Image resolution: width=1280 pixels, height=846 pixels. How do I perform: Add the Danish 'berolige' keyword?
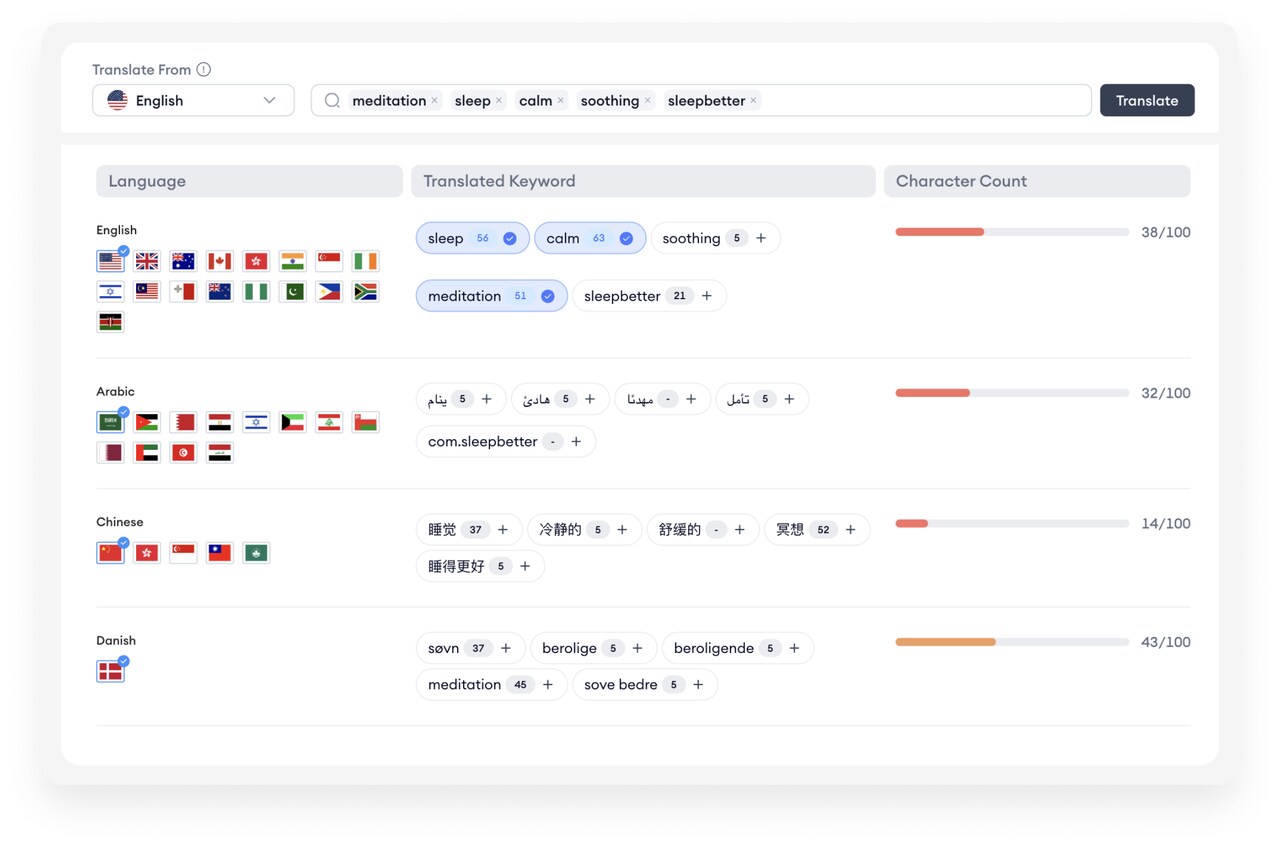[x=637, y=648]
